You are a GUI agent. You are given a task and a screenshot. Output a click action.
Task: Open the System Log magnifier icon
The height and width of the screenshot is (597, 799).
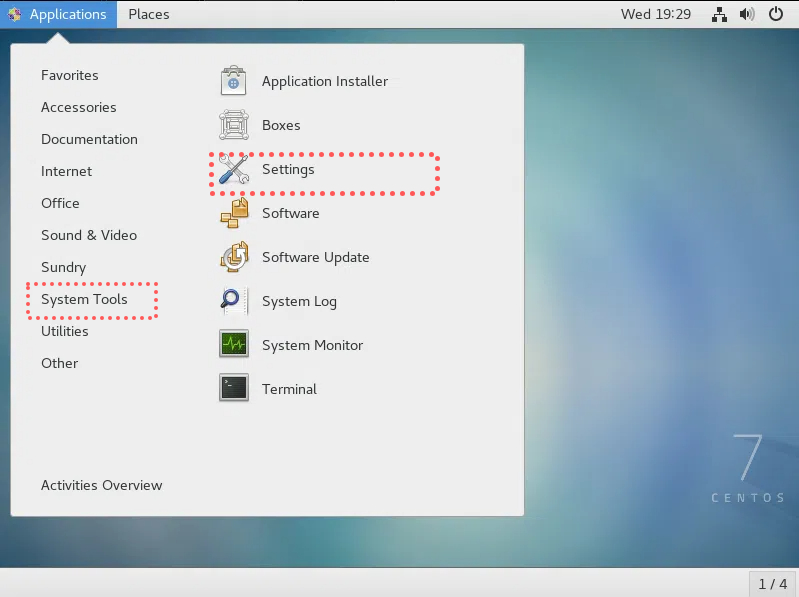(x=234, y=301)
